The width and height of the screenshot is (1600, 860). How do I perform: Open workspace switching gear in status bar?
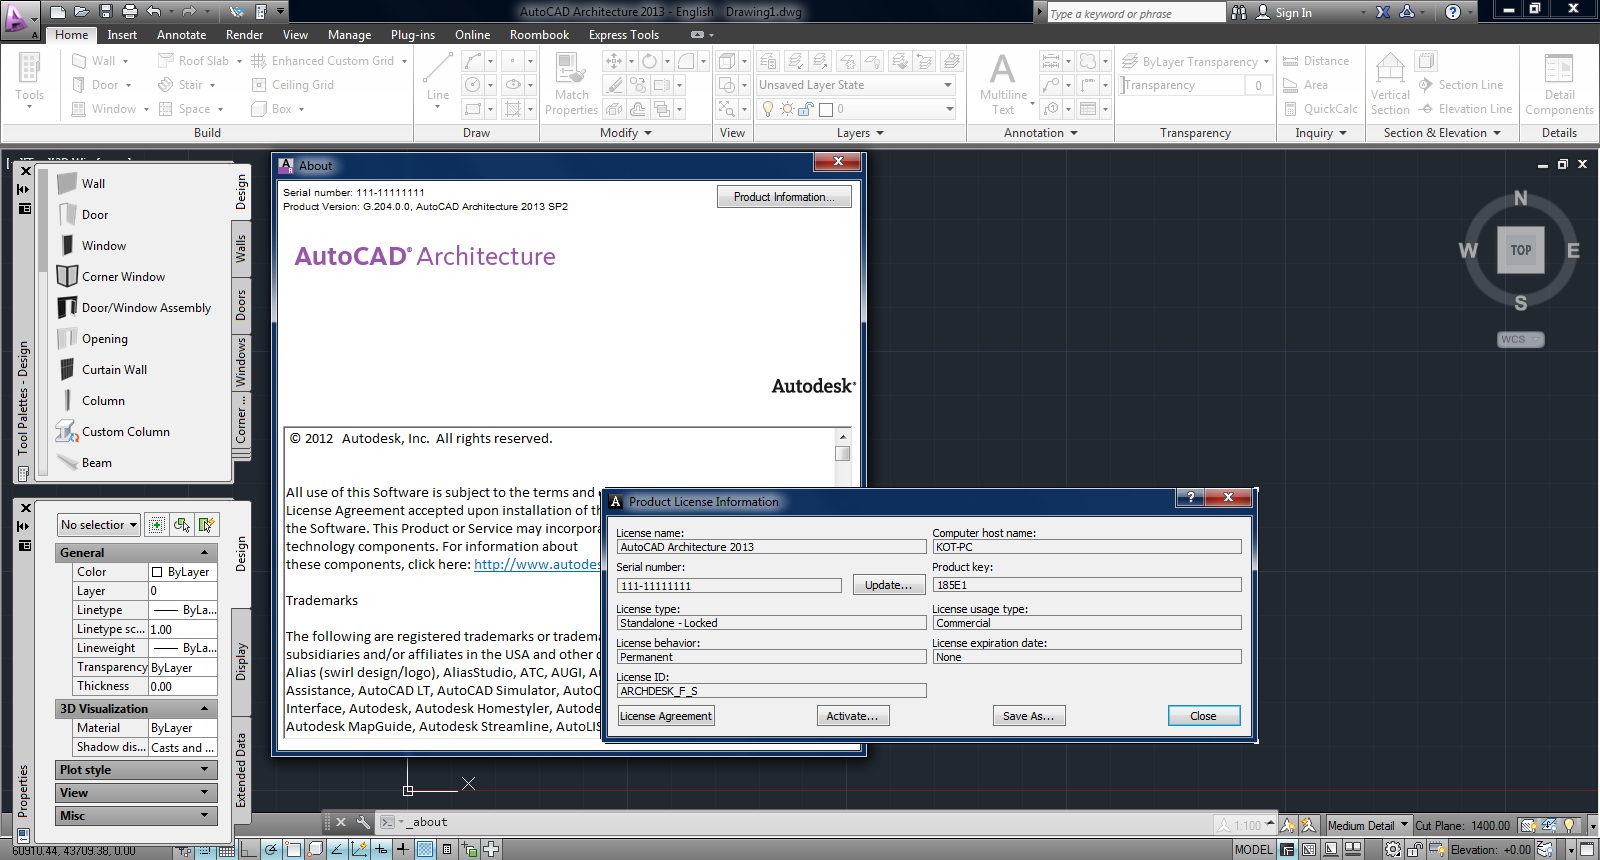click(1393, 850)
